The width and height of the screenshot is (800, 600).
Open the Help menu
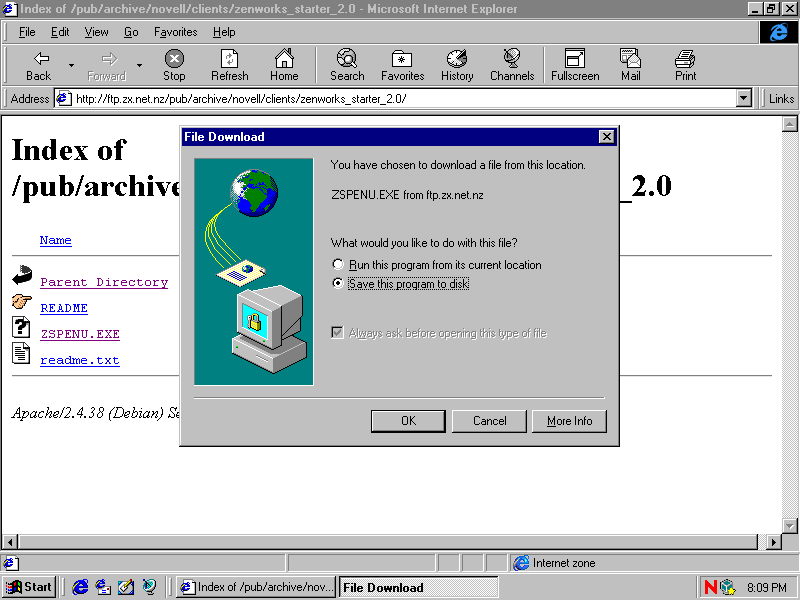click(224, 32)
